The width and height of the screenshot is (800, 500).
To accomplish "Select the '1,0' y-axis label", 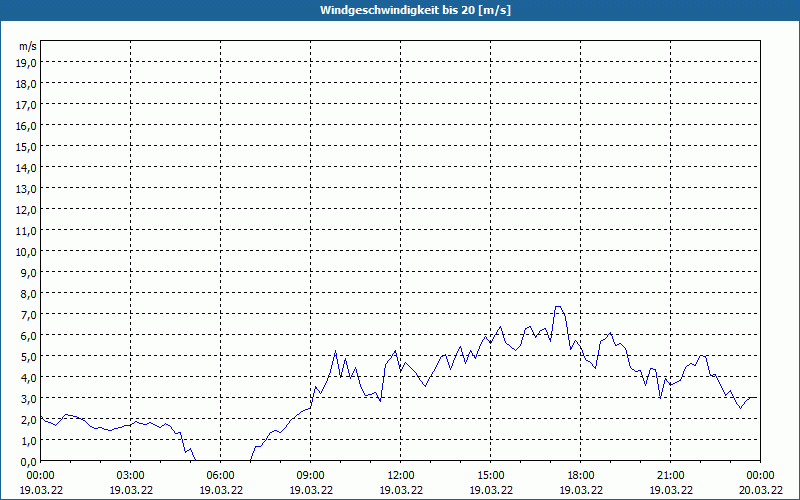I will tap(29, 441).
